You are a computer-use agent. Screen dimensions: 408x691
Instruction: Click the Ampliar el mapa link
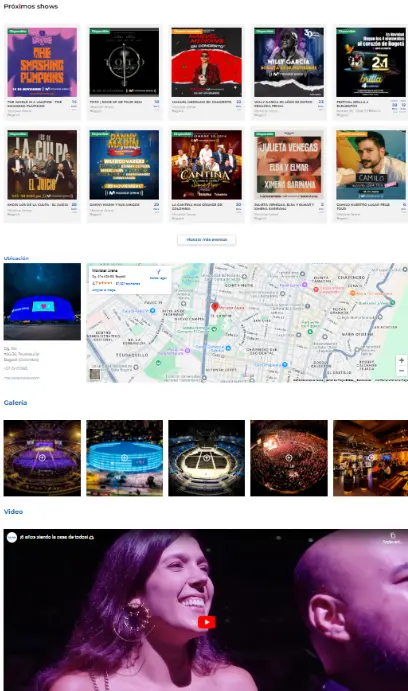(104, 290)
